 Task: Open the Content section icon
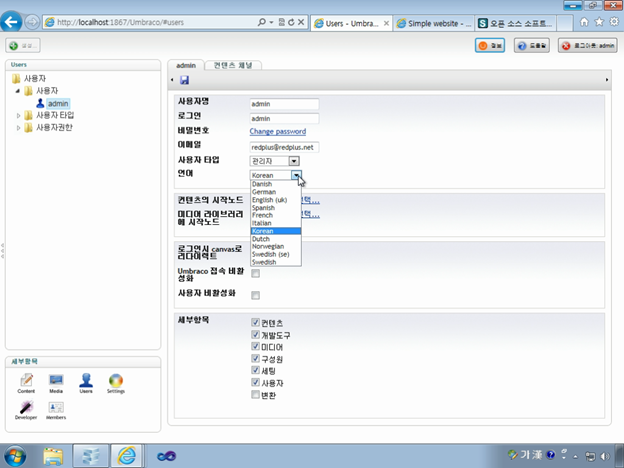(26, 384)
